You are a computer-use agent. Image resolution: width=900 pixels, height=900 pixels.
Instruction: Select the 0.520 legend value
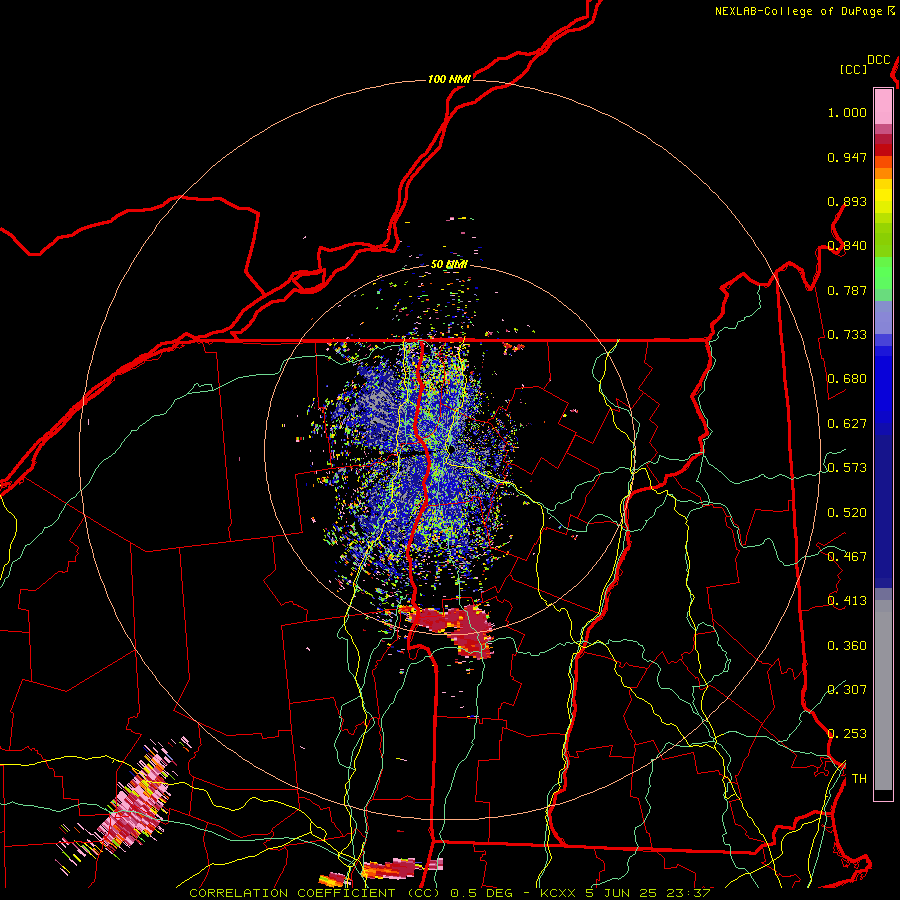coord(847,513)
